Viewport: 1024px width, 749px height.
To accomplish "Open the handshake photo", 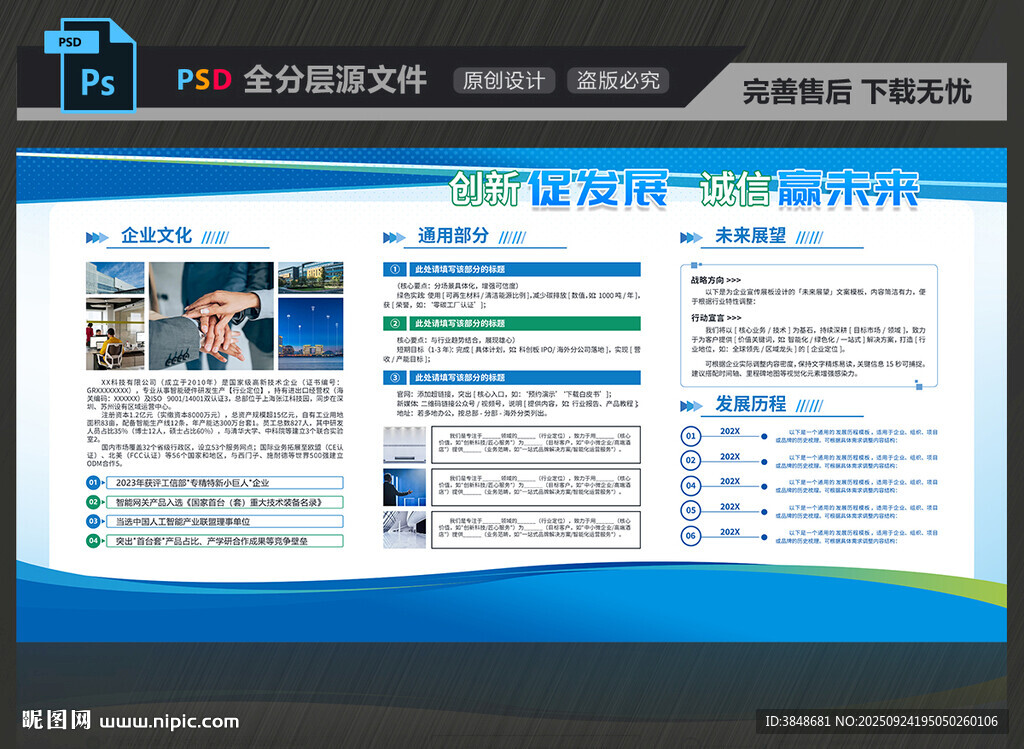I will point(212,316).
